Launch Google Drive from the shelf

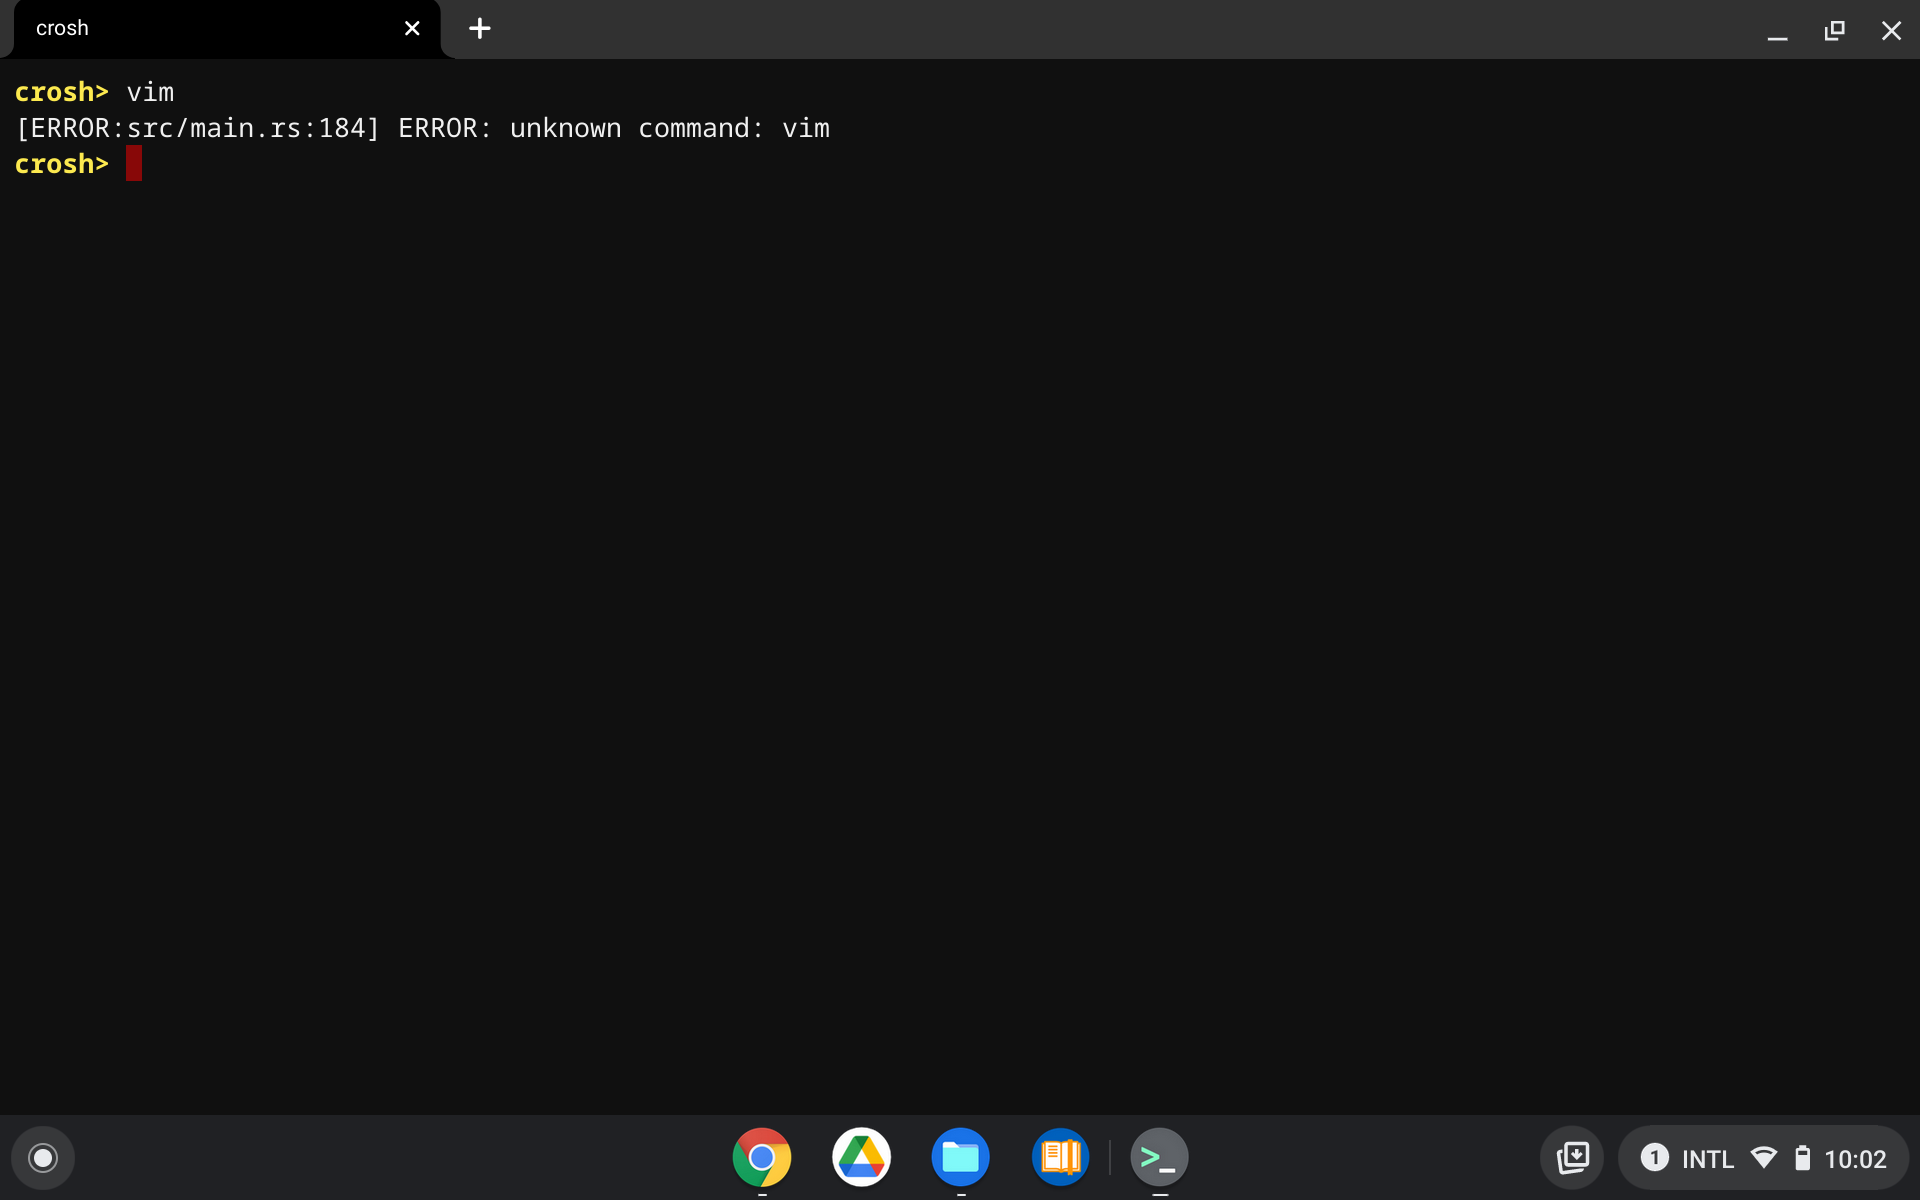(861, 1157)
